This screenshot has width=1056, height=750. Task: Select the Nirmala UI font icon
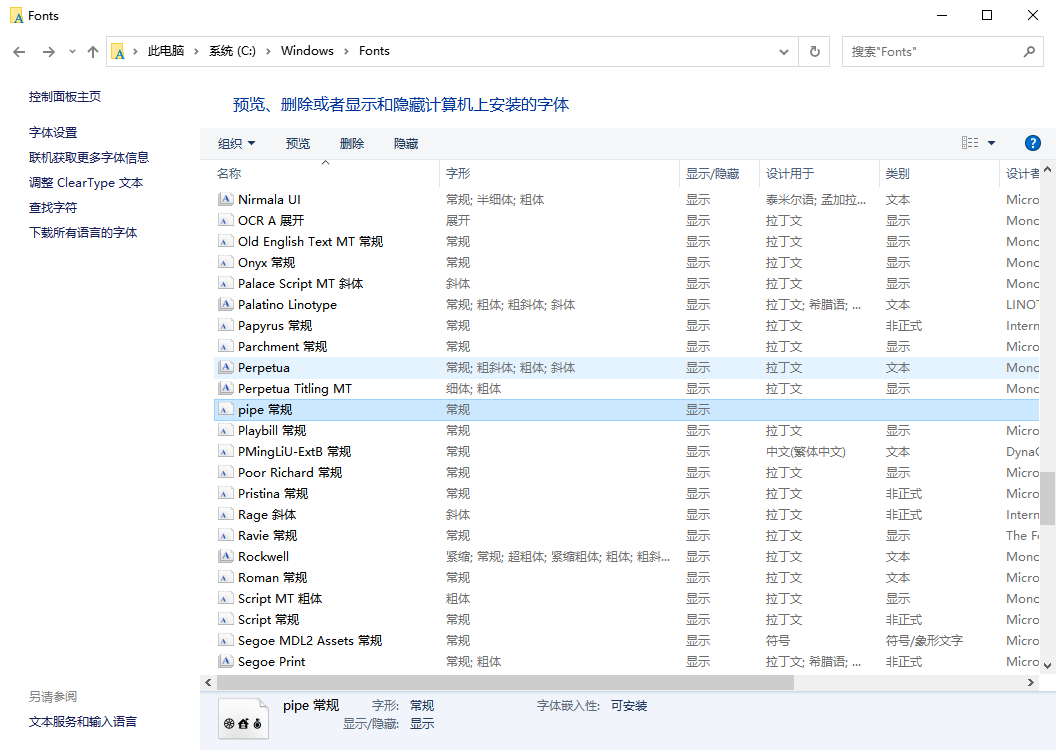(x=226, y=199)
